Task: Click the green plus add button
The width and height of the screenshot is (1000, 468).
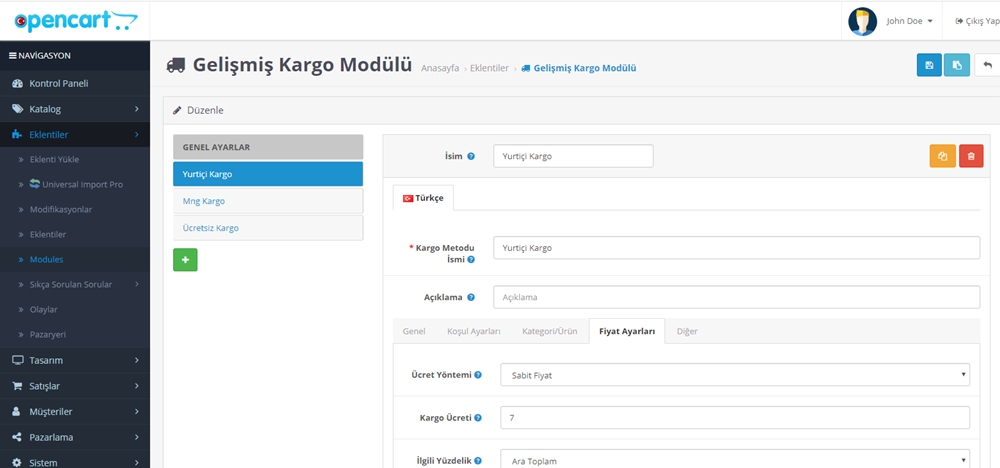Action: pos(185,260)
